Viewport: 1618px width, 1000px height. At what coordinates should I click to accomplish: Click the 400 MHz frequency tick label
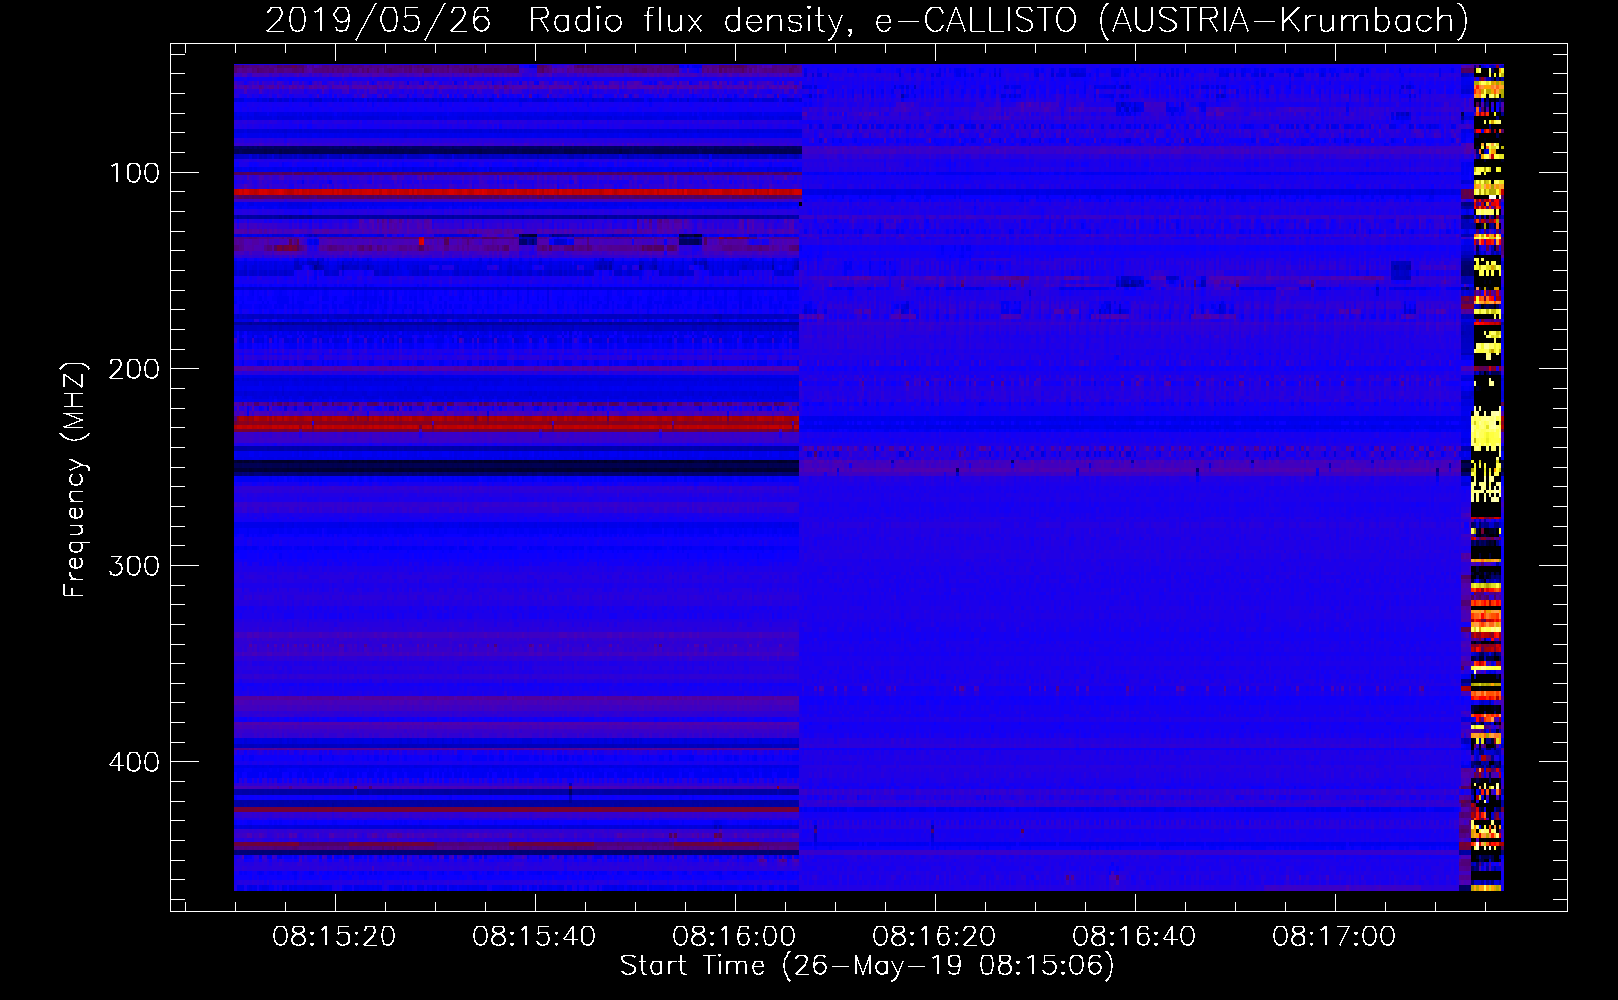(135, 762)
